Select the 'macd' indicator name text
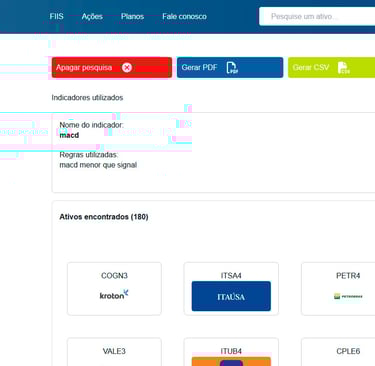The width and height of the screenshot is (375, 366). point(69,135)
